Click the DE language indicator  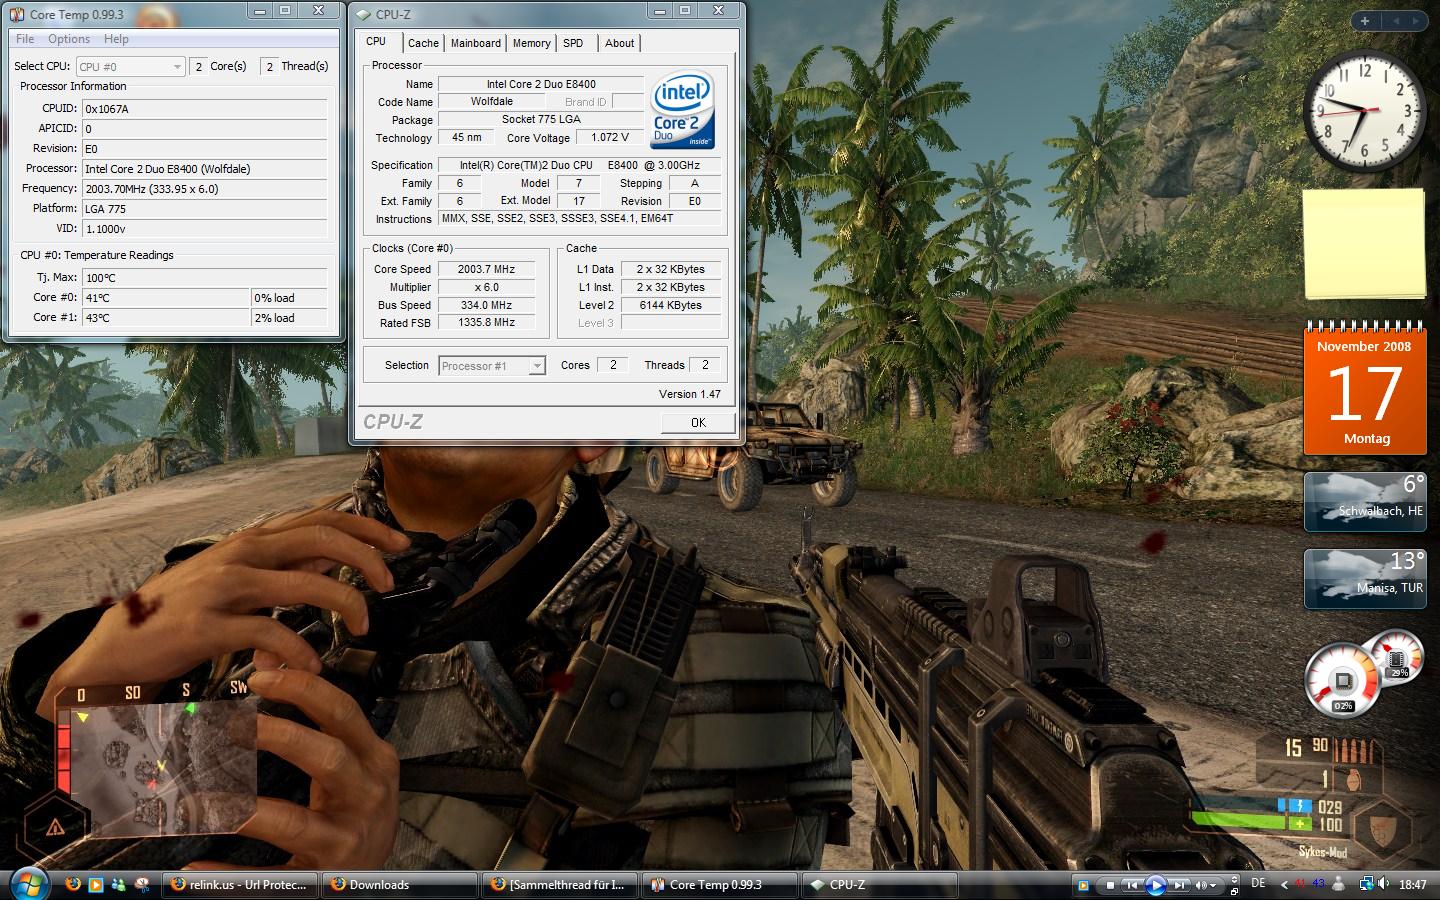click(1258, 883)
